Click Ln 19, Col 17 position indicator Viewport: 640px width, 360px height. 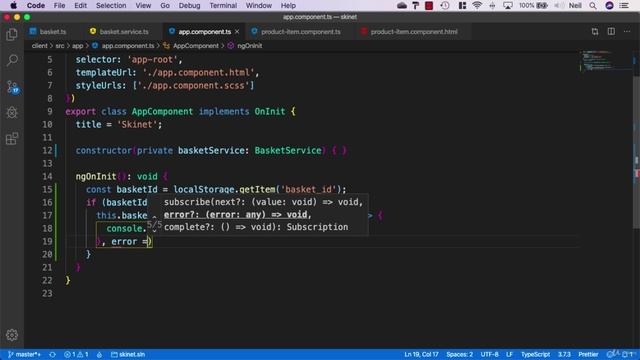(x=421, y=354)
